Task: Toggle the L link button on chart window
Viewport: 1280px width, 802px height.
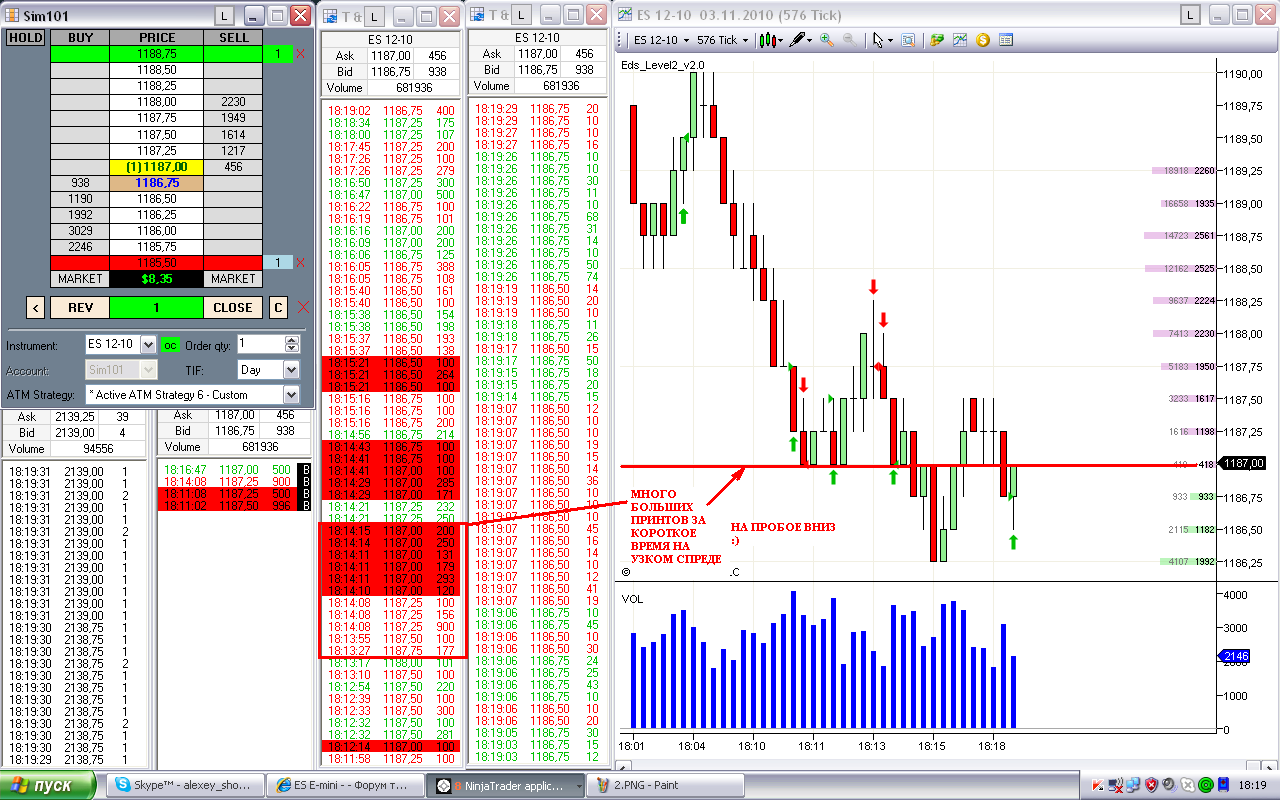Action: coord(1191,15)
